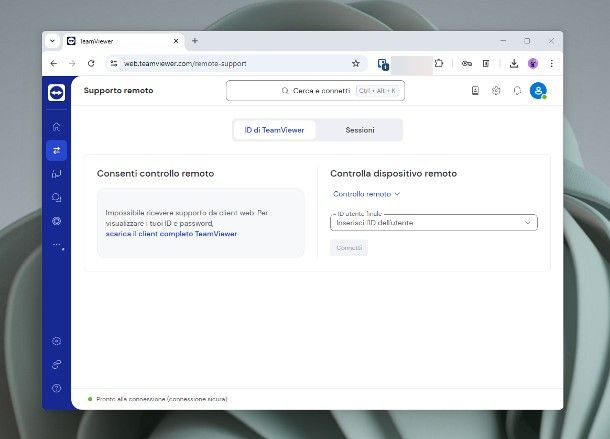Click the Cerca e connetti search box

(x=316, y=91)
